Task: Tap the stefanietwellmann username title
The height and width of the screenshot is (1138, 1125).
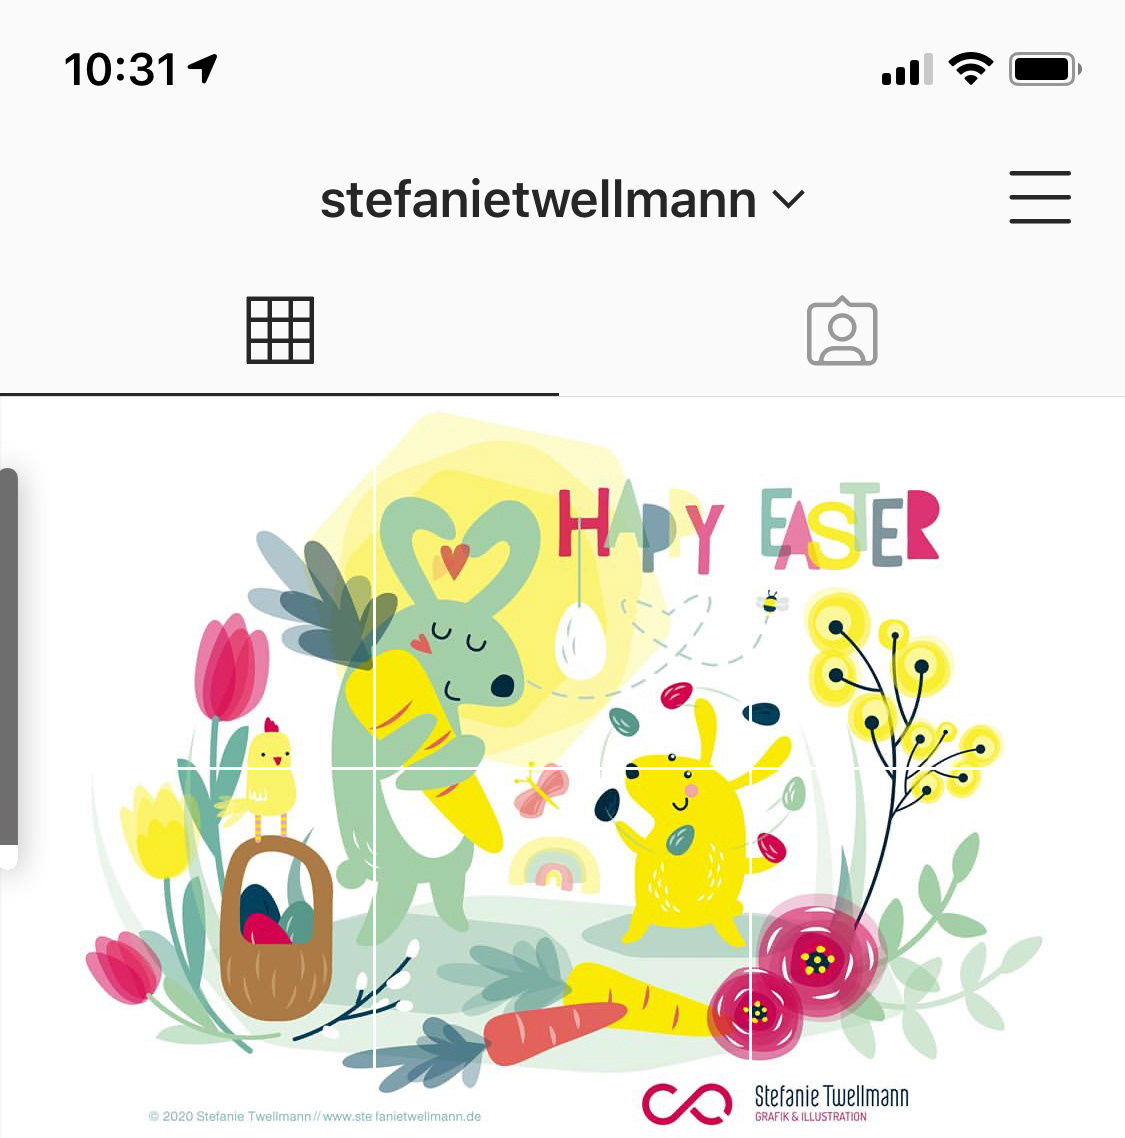Action: [538, 200]
